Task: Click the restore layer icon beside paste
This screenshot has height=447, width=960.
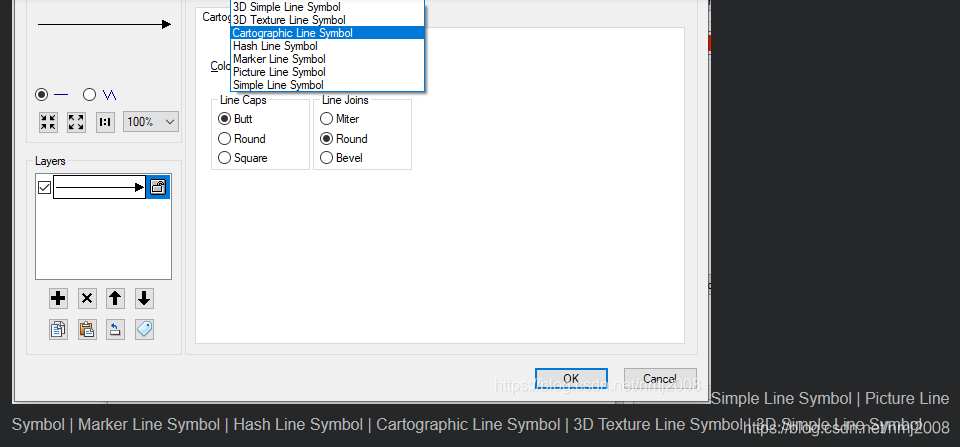Action: [115, 329]
